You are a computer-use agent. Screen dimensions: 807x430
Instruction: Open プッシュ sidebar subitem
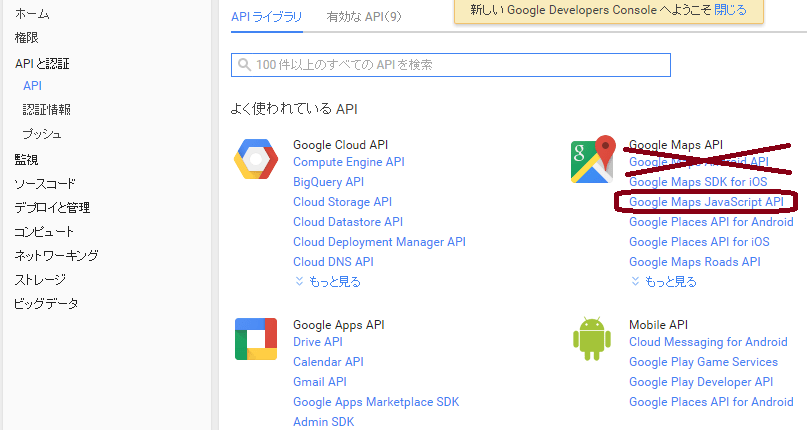(x=42, y=134)
